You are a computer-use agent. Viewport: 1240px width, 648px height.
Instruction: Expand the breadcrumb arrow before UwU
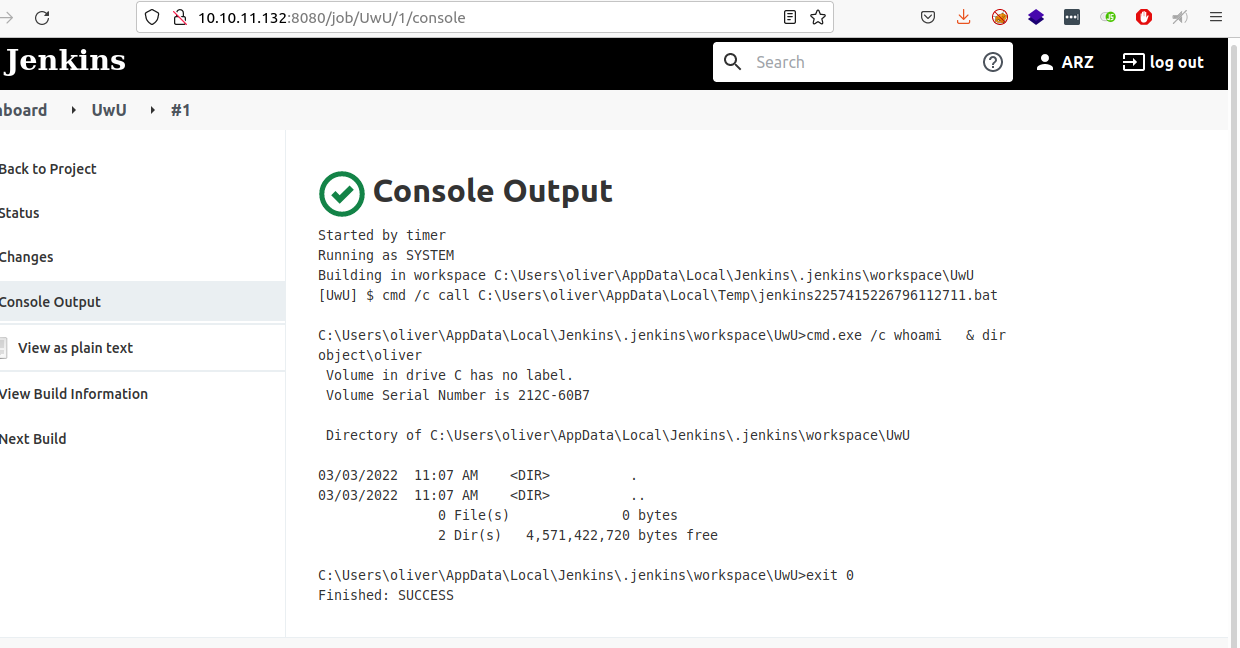pyautogui.click(x=74, y=110)
